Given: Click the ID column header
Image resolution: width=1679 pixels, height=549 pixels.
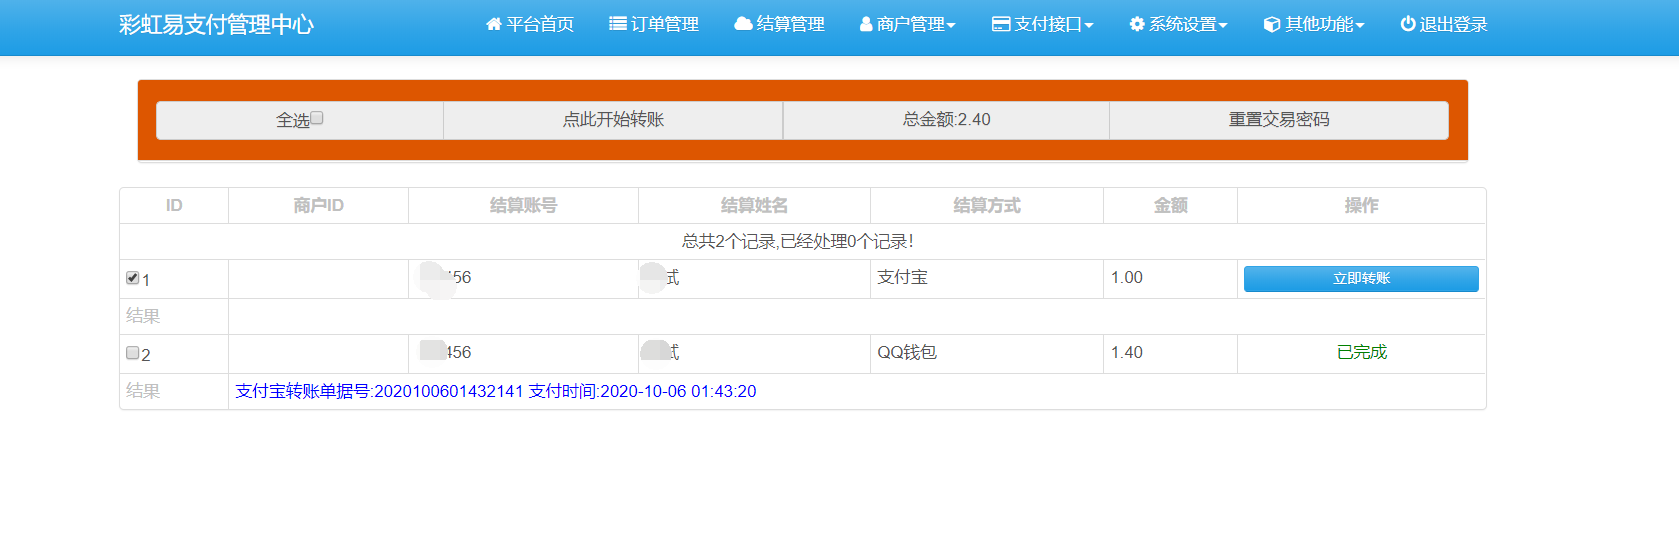Looking at the screenshot, I should 174,205.
